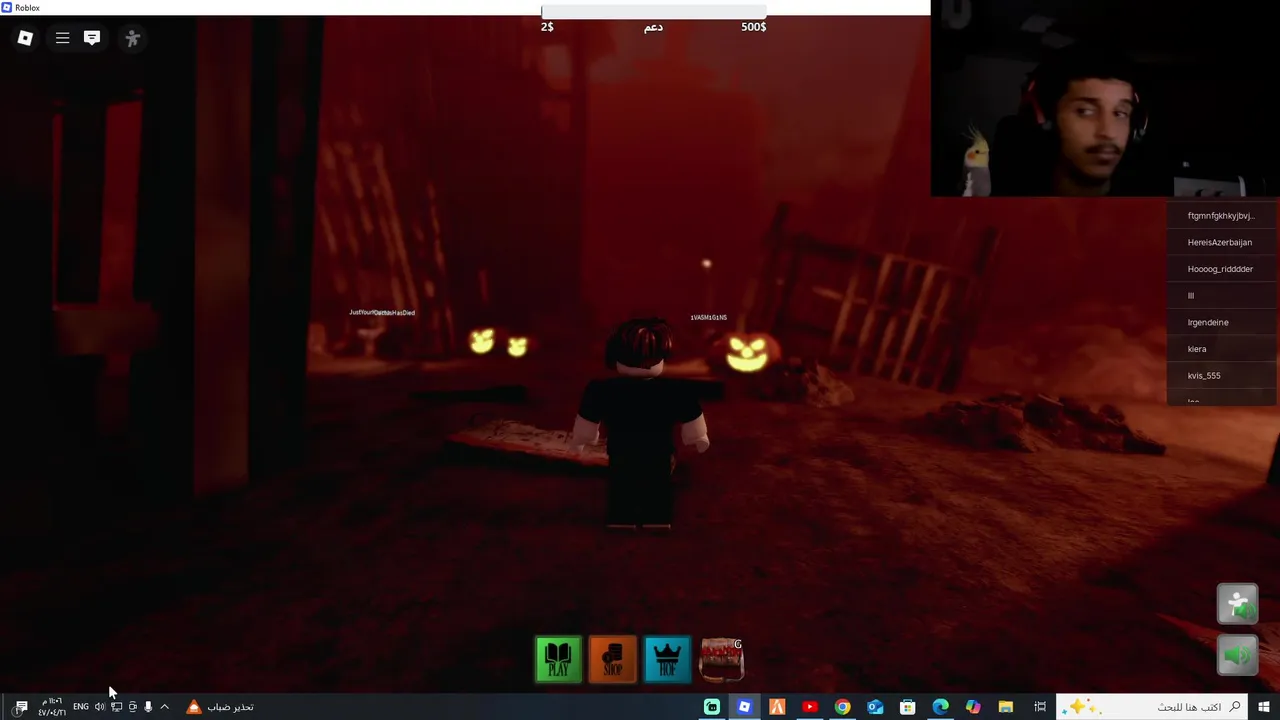Open Outlook from the taskbar
This screenshot has width=1280, height=720.
pos(875,707)
